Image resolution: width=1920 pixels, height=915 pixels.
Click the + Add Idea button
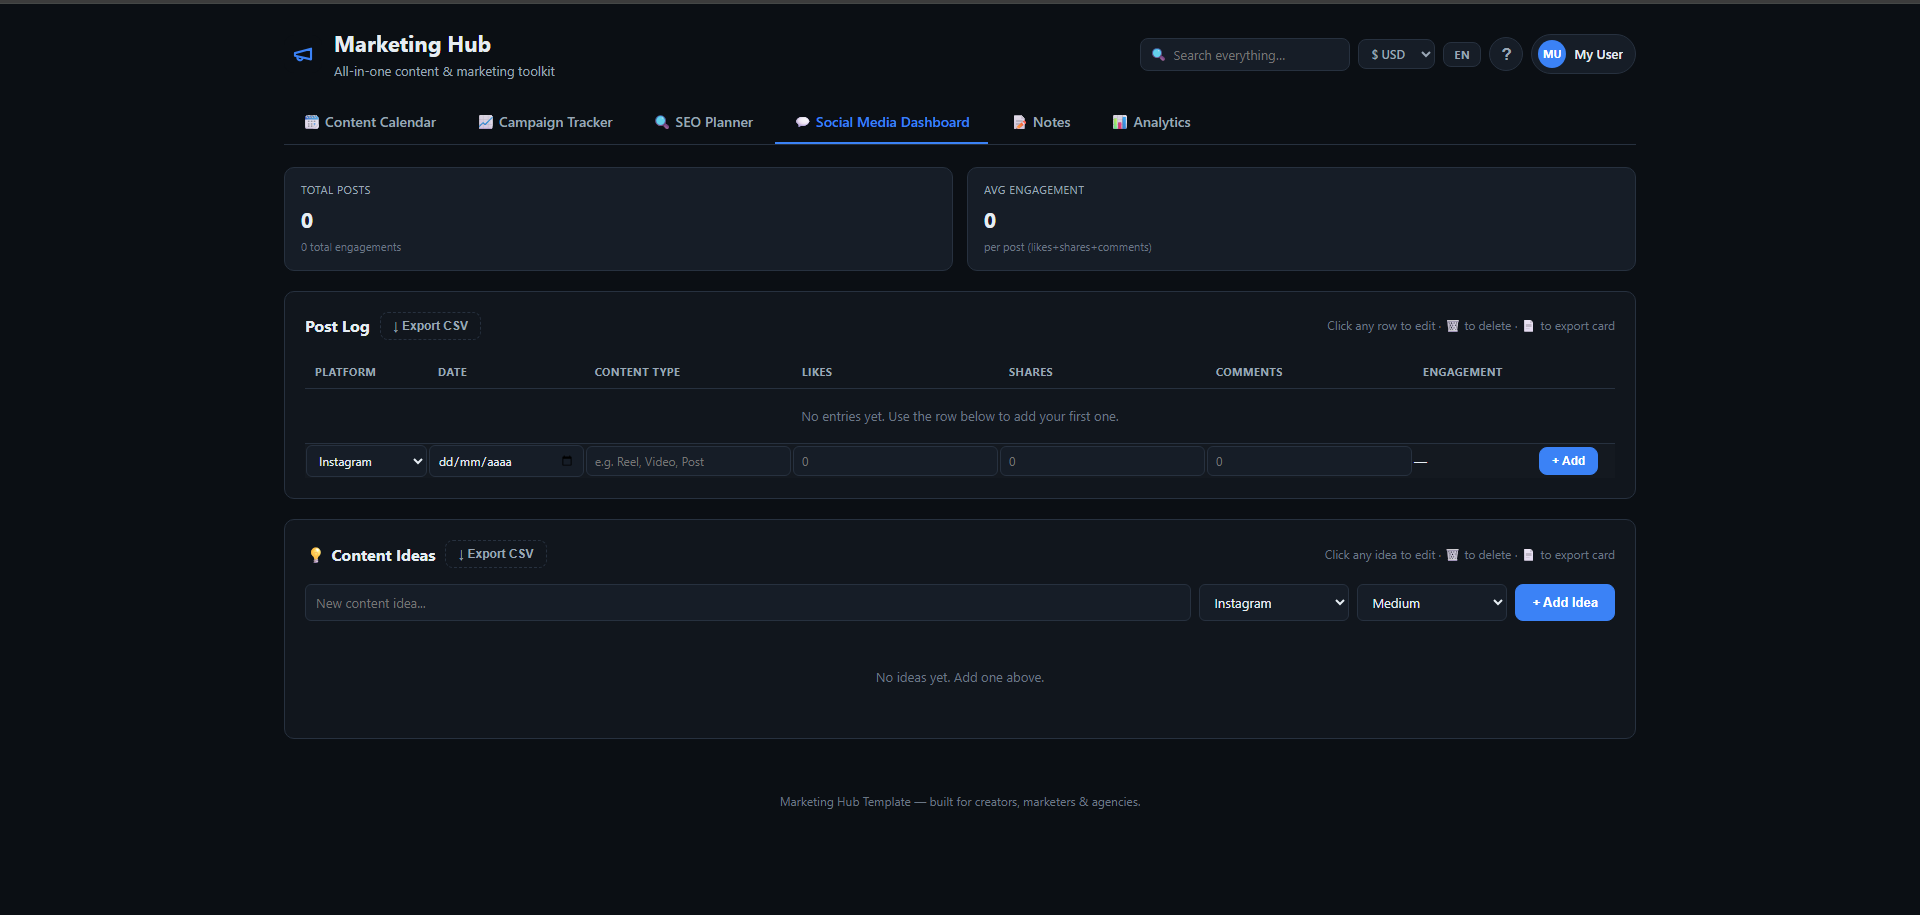click(1565, 603)
